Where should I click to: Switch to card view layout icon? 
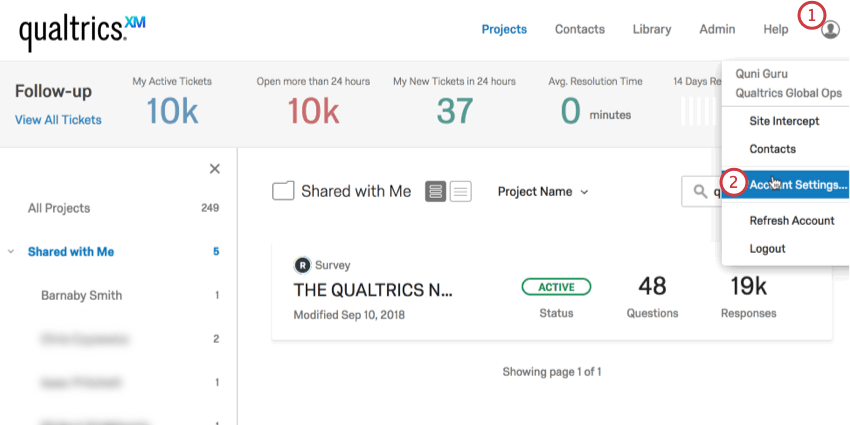point(435,191)
